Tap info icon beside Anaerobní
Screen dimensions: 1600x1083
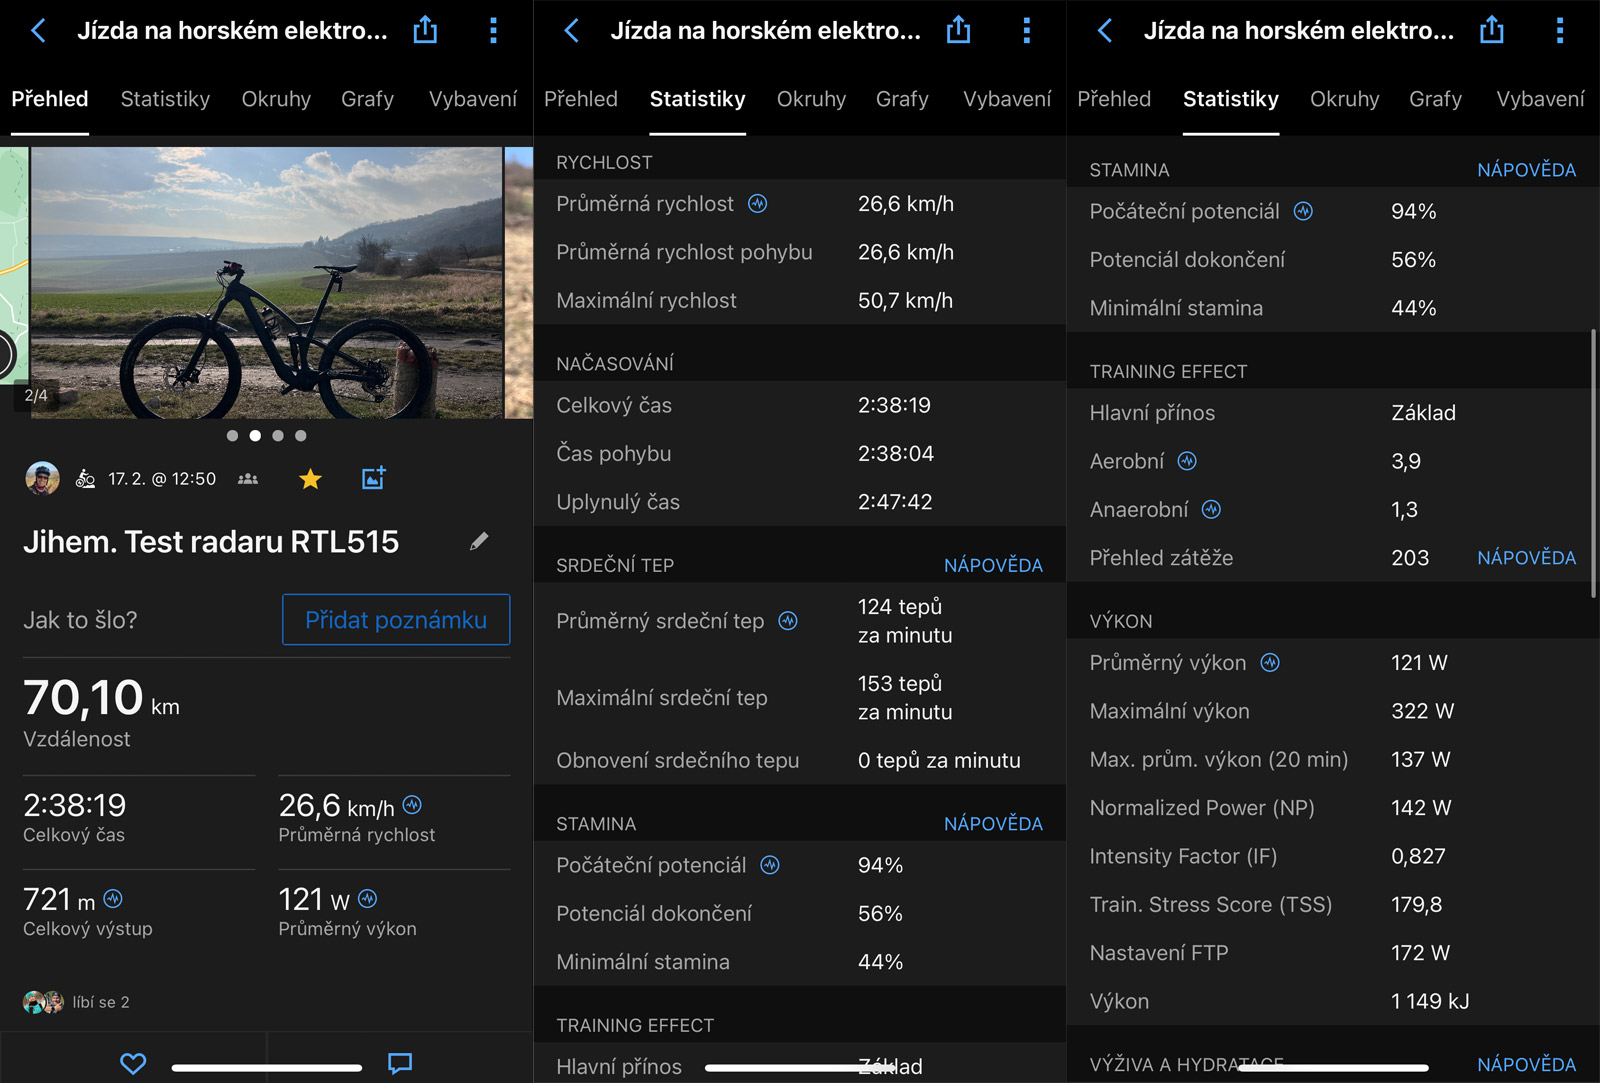(1211, 510)
